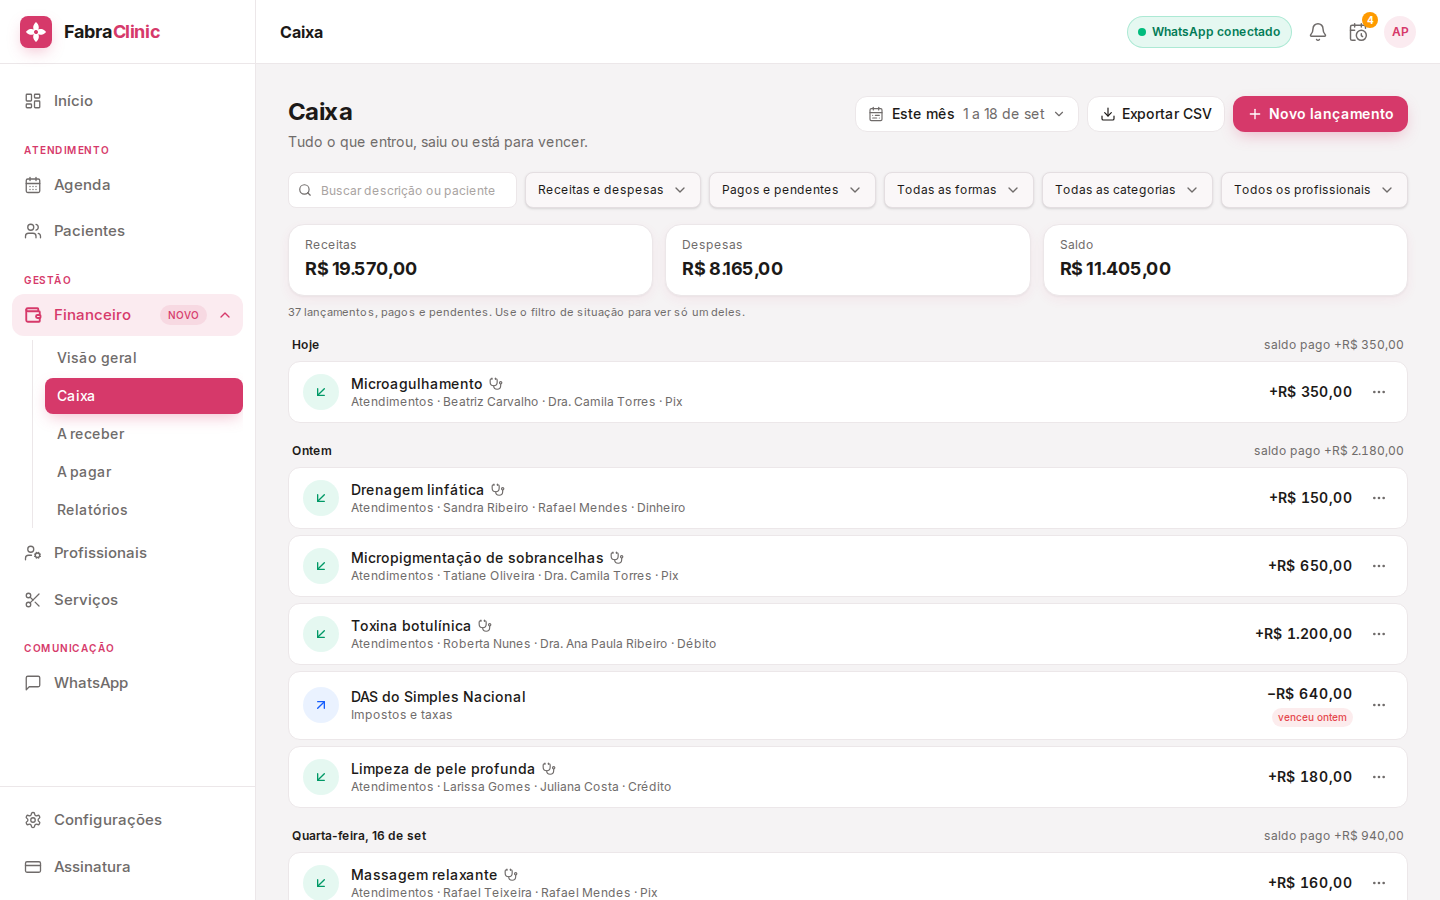This screenshot has height=900, width=1440.
Task: Open the Todas as categorias dropdown
Action: tap(1127, 190)
